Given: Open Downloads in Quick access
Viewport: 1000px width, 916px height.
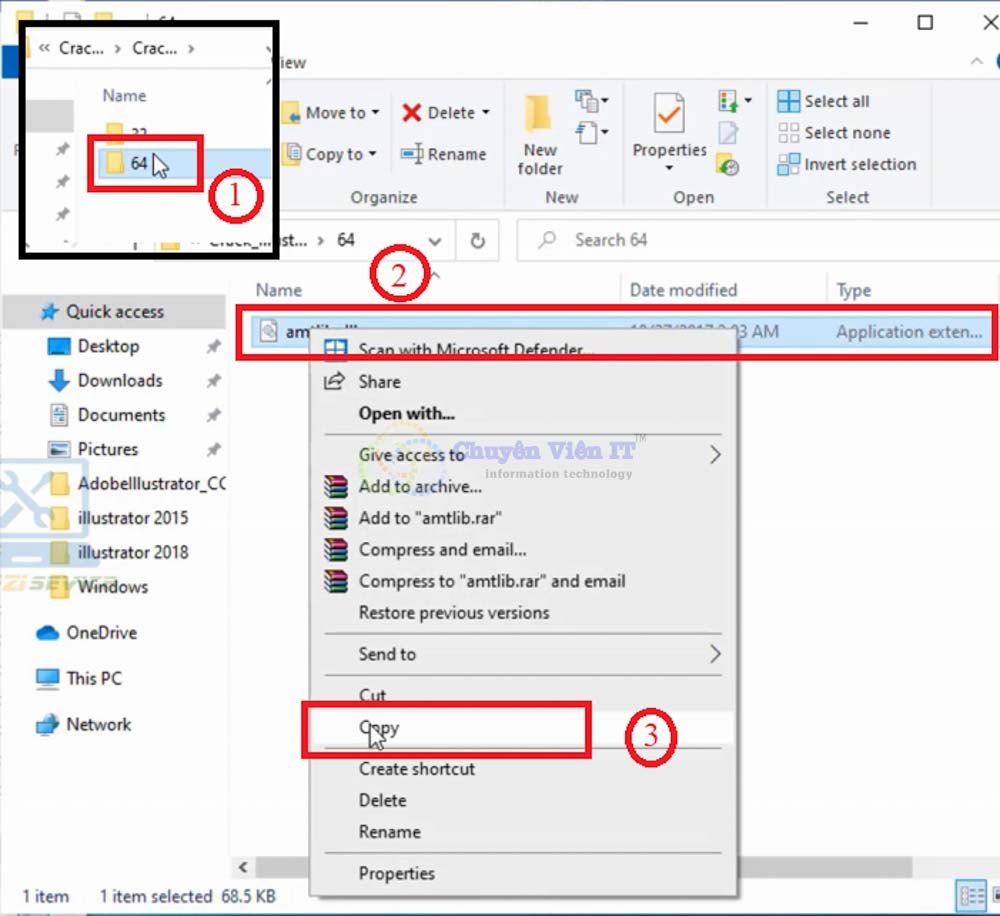Looking at the screenshot, I should [119, 381].
